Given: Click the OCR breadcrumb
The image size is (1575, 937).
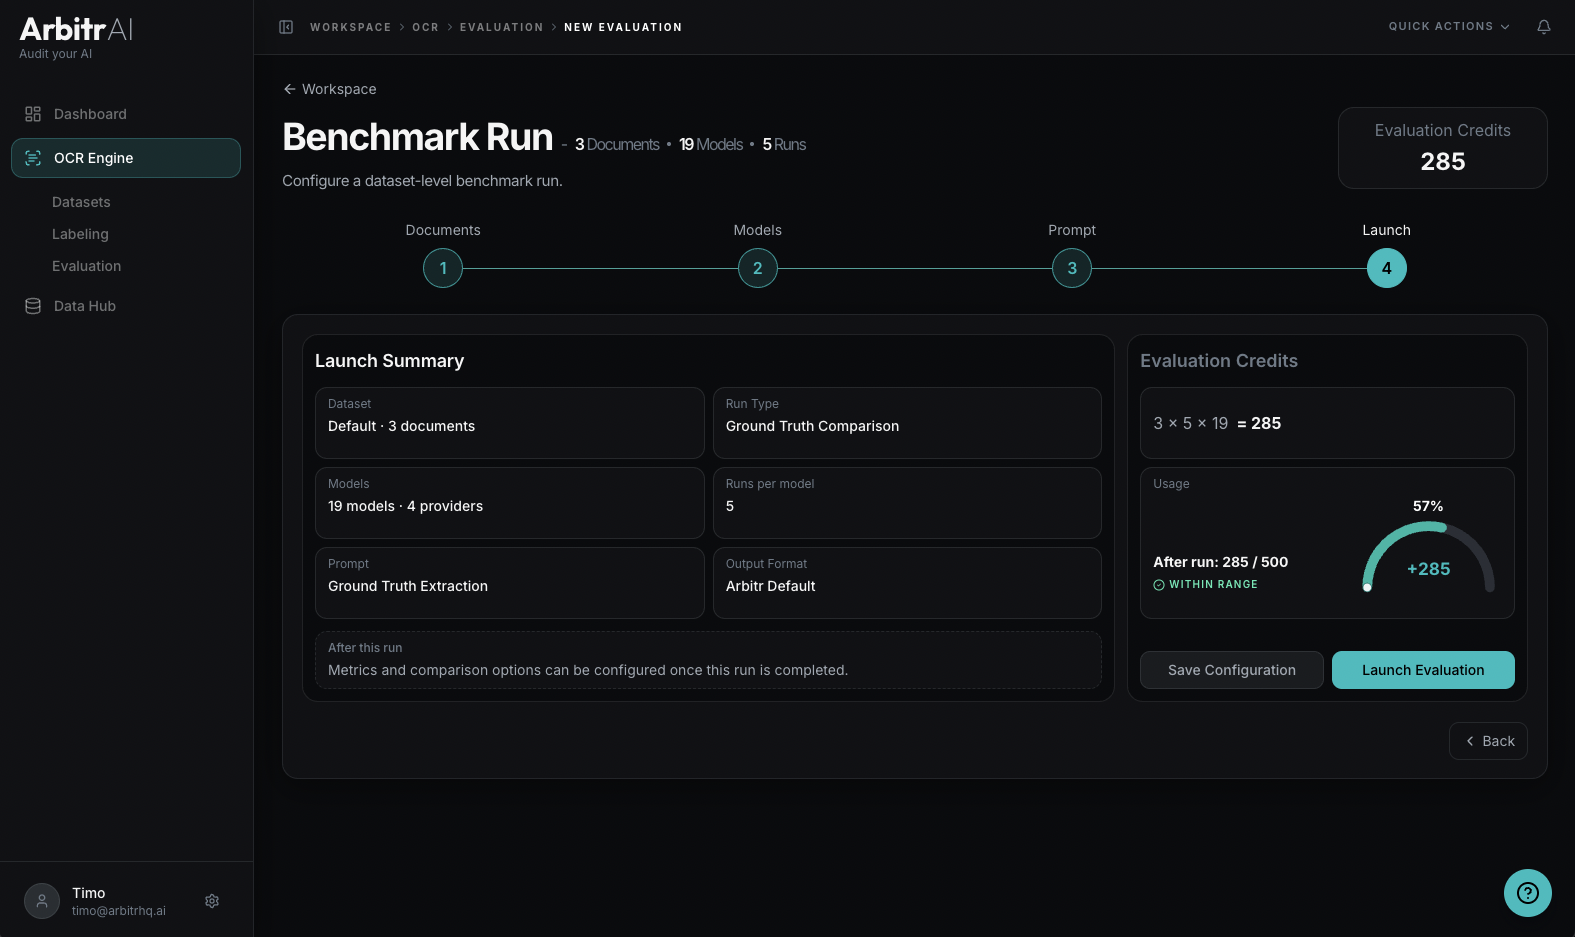Looking at the screenshot, I should [x=426, y=27].
